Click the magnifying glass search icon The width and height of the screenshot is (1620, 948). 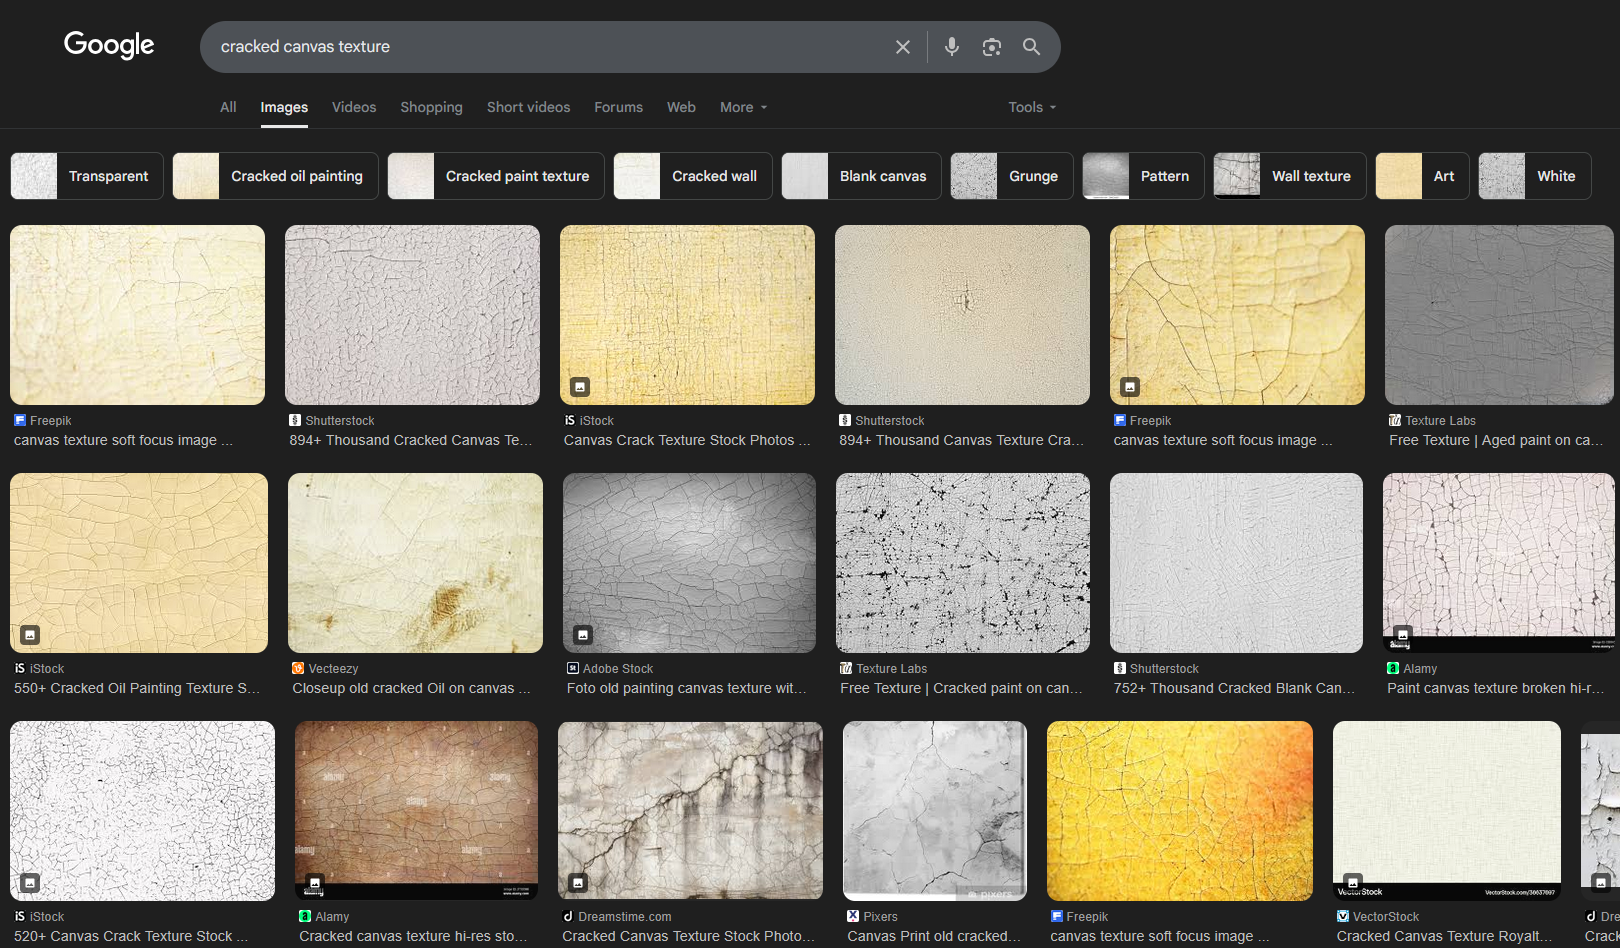[x=1031, y=47]
